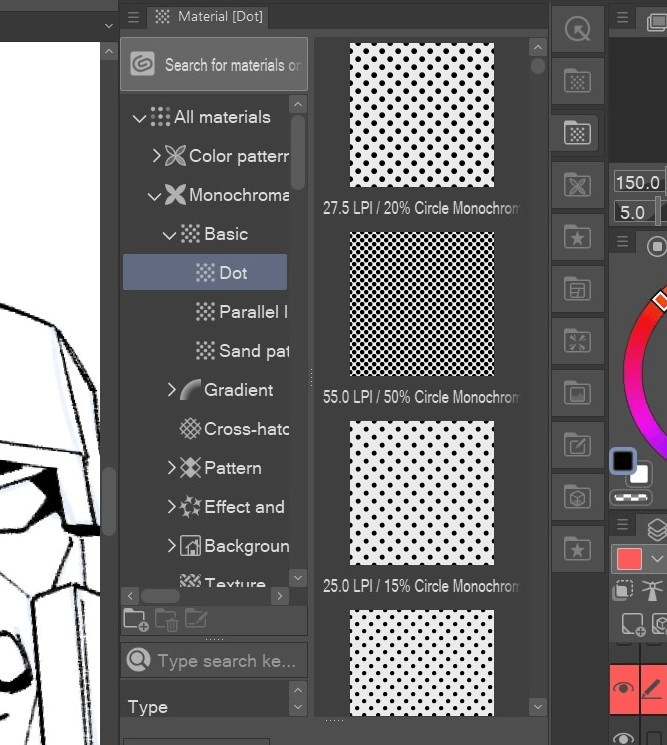Create new material folder

pos(135,620)
